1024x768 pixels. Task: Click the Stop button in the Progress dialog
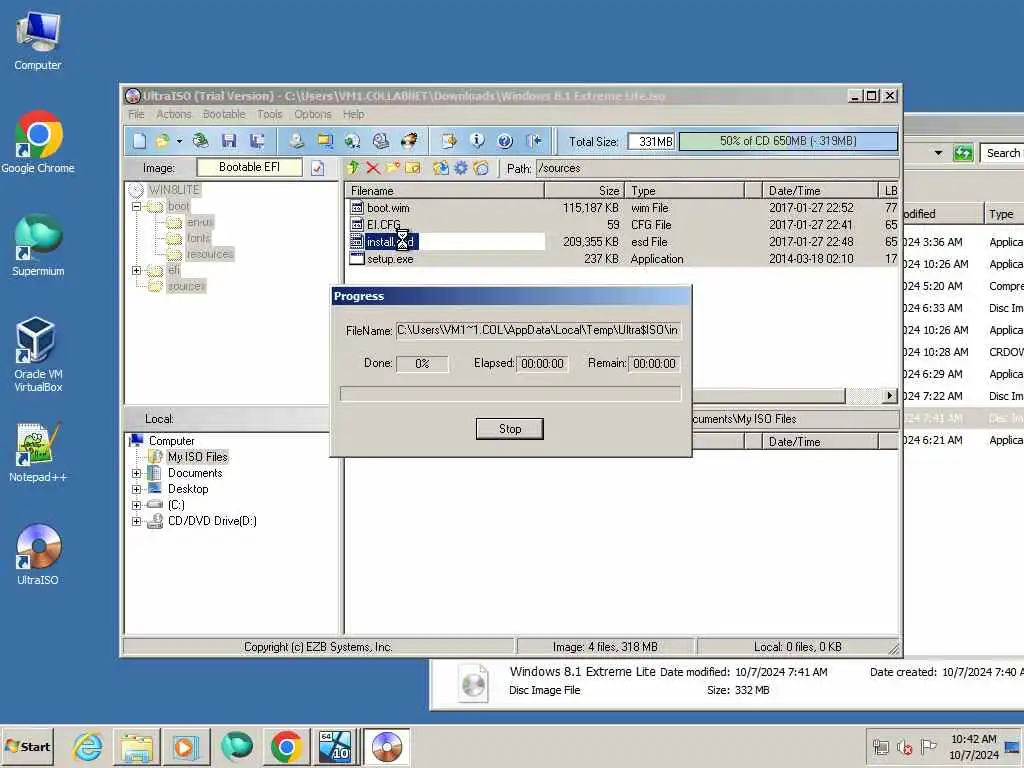pyautogui.click(x=510, y=429)
